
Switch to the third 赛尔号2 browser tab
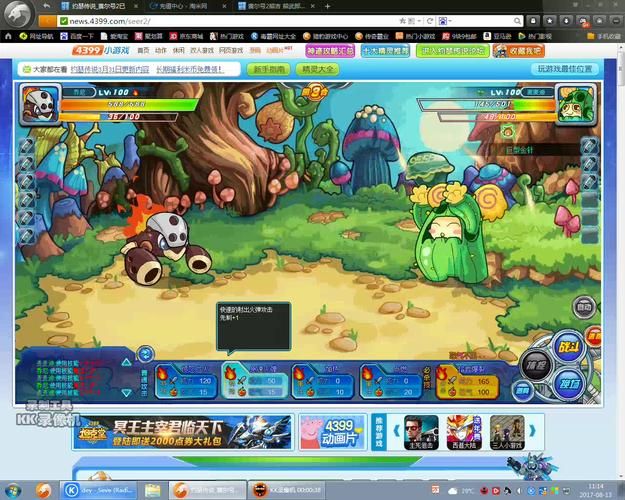[276, 6]
